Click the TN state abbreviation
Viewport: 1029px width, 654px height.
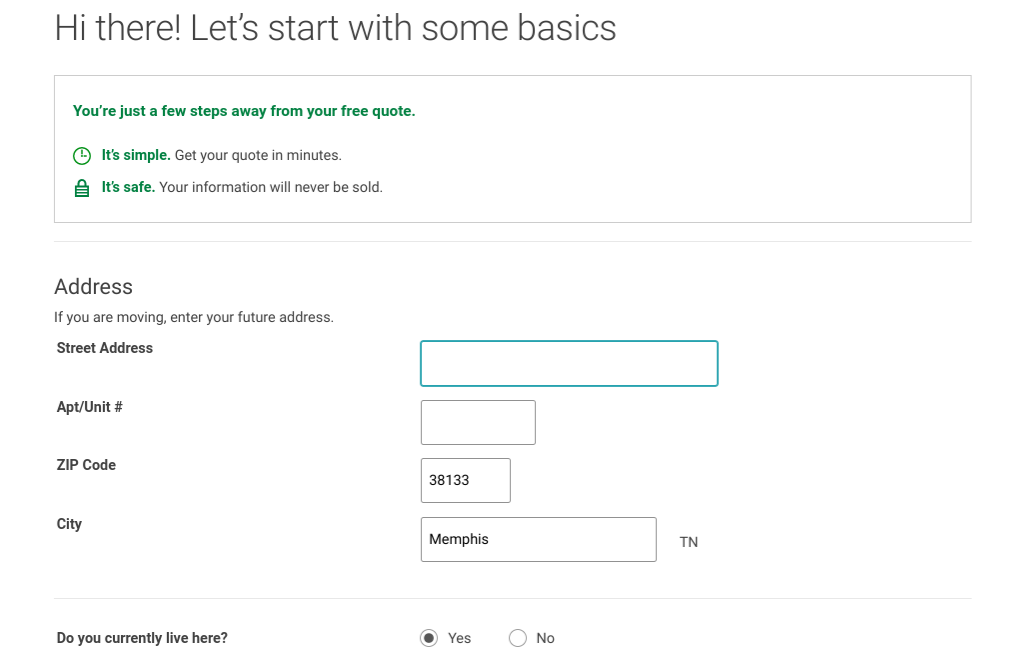[688, 542]
